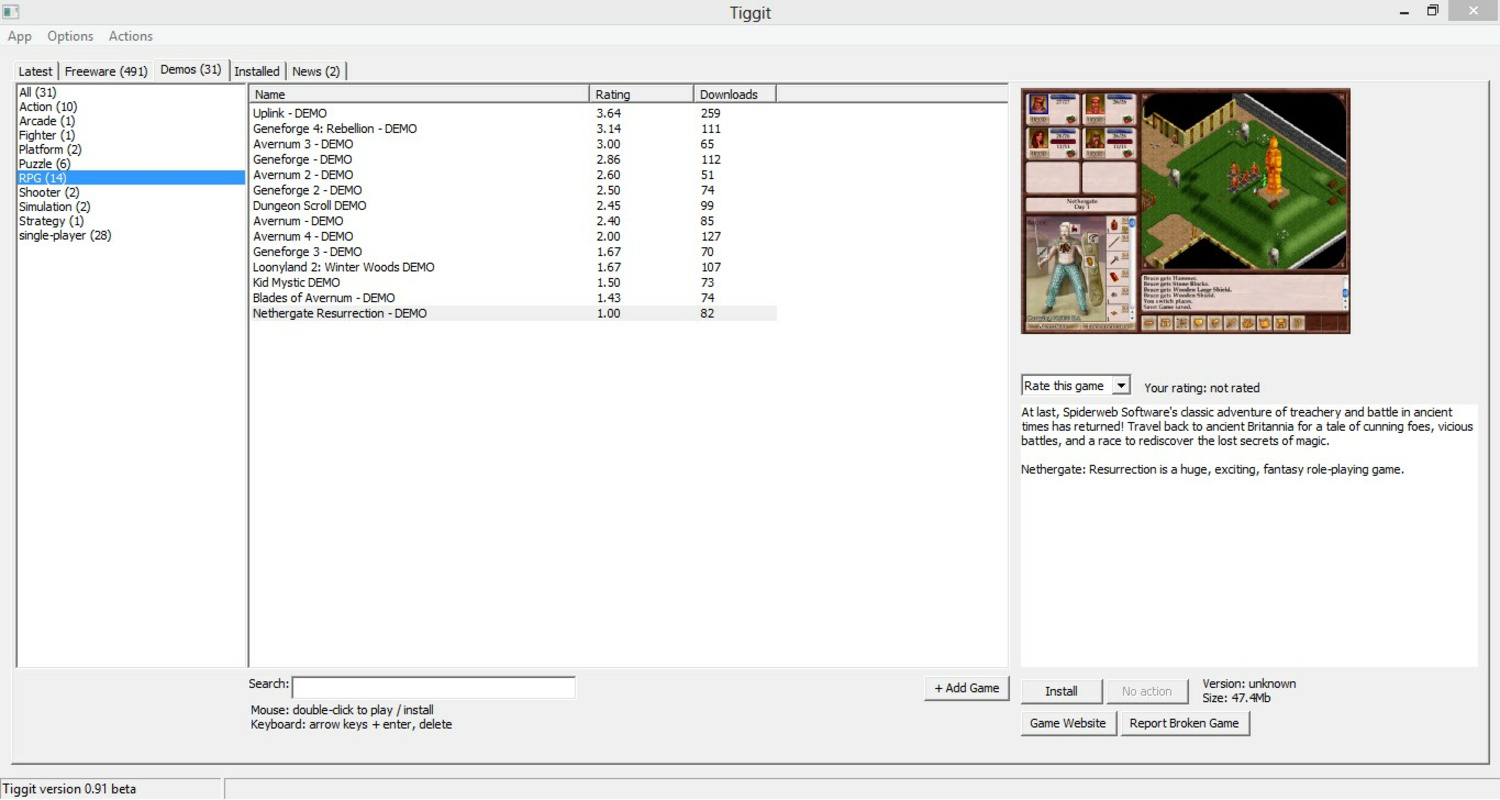Select Geneforge 4: Rebellion - DEMO row

513,128
